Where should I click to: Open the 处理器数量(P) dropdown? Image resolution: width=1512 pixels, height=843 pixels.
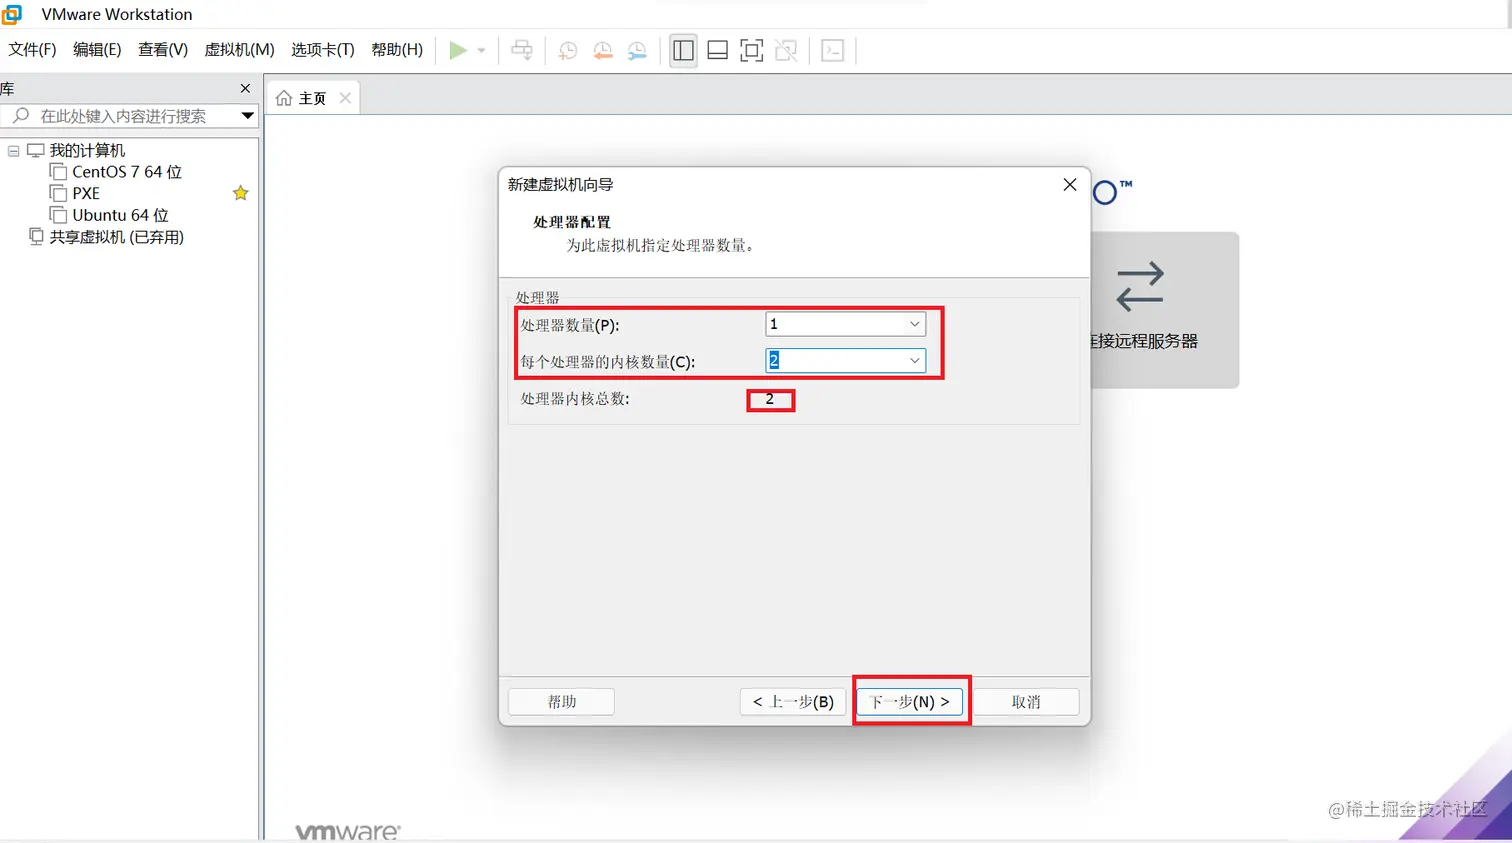[846, 324]
